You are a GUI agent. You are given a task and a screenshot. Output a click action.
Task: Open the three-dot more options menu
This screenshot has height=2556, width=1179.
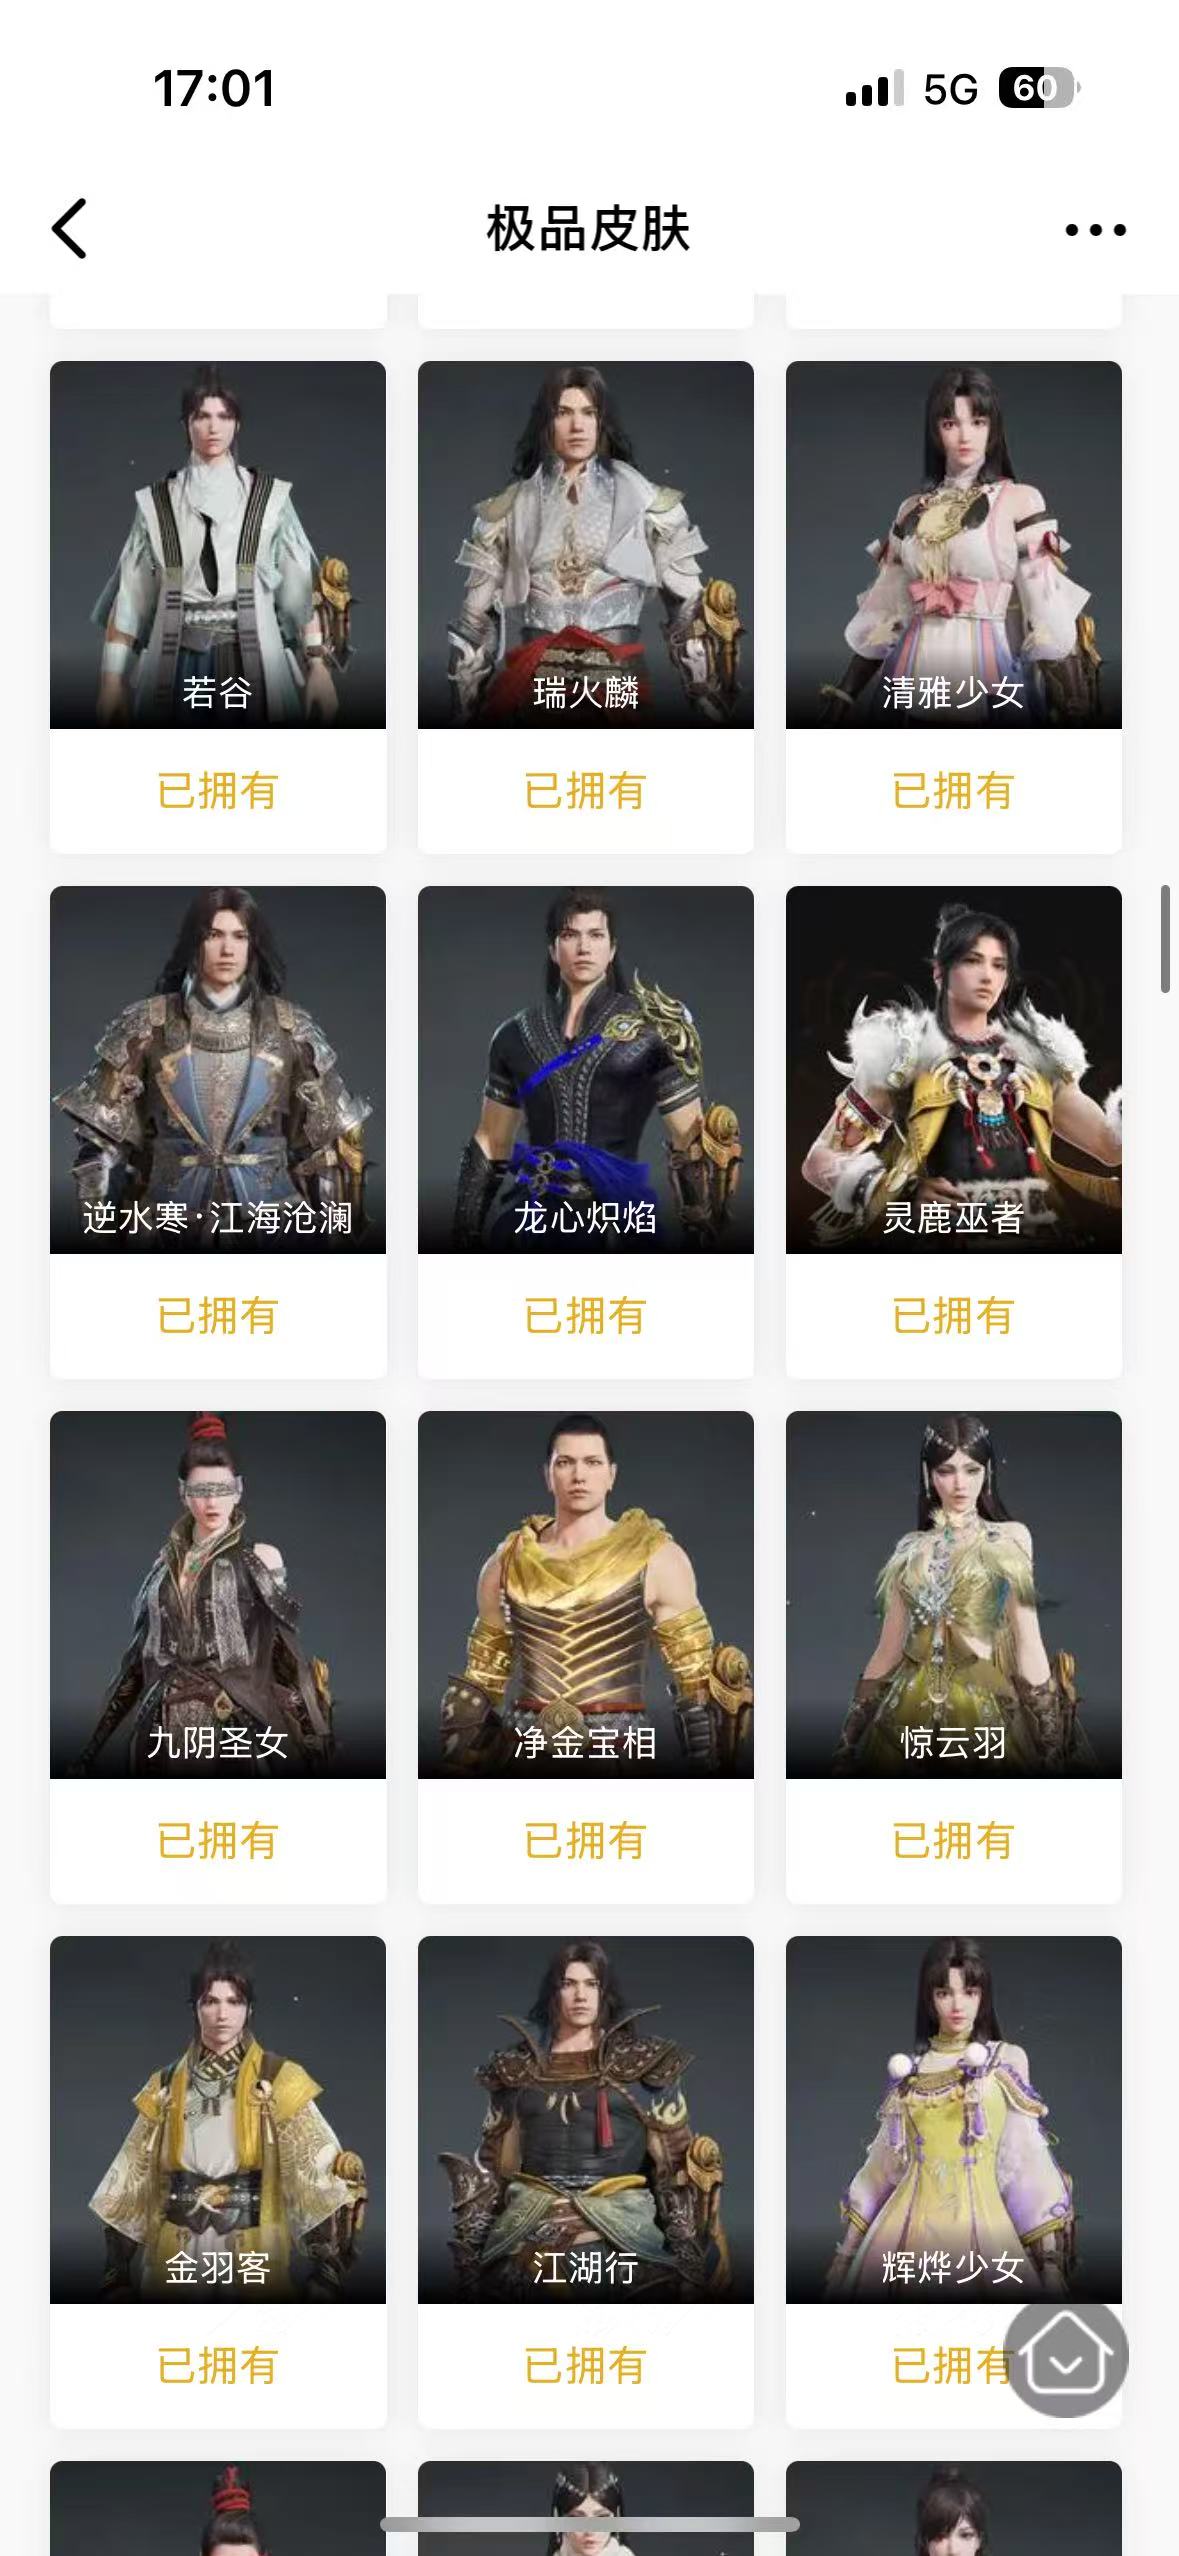(1095, 230)
